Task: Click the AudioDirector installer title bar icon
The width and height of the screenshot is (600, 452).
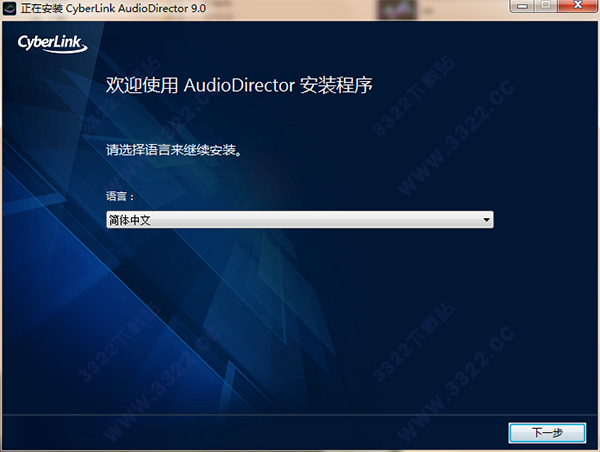Action: coord(10,8)
